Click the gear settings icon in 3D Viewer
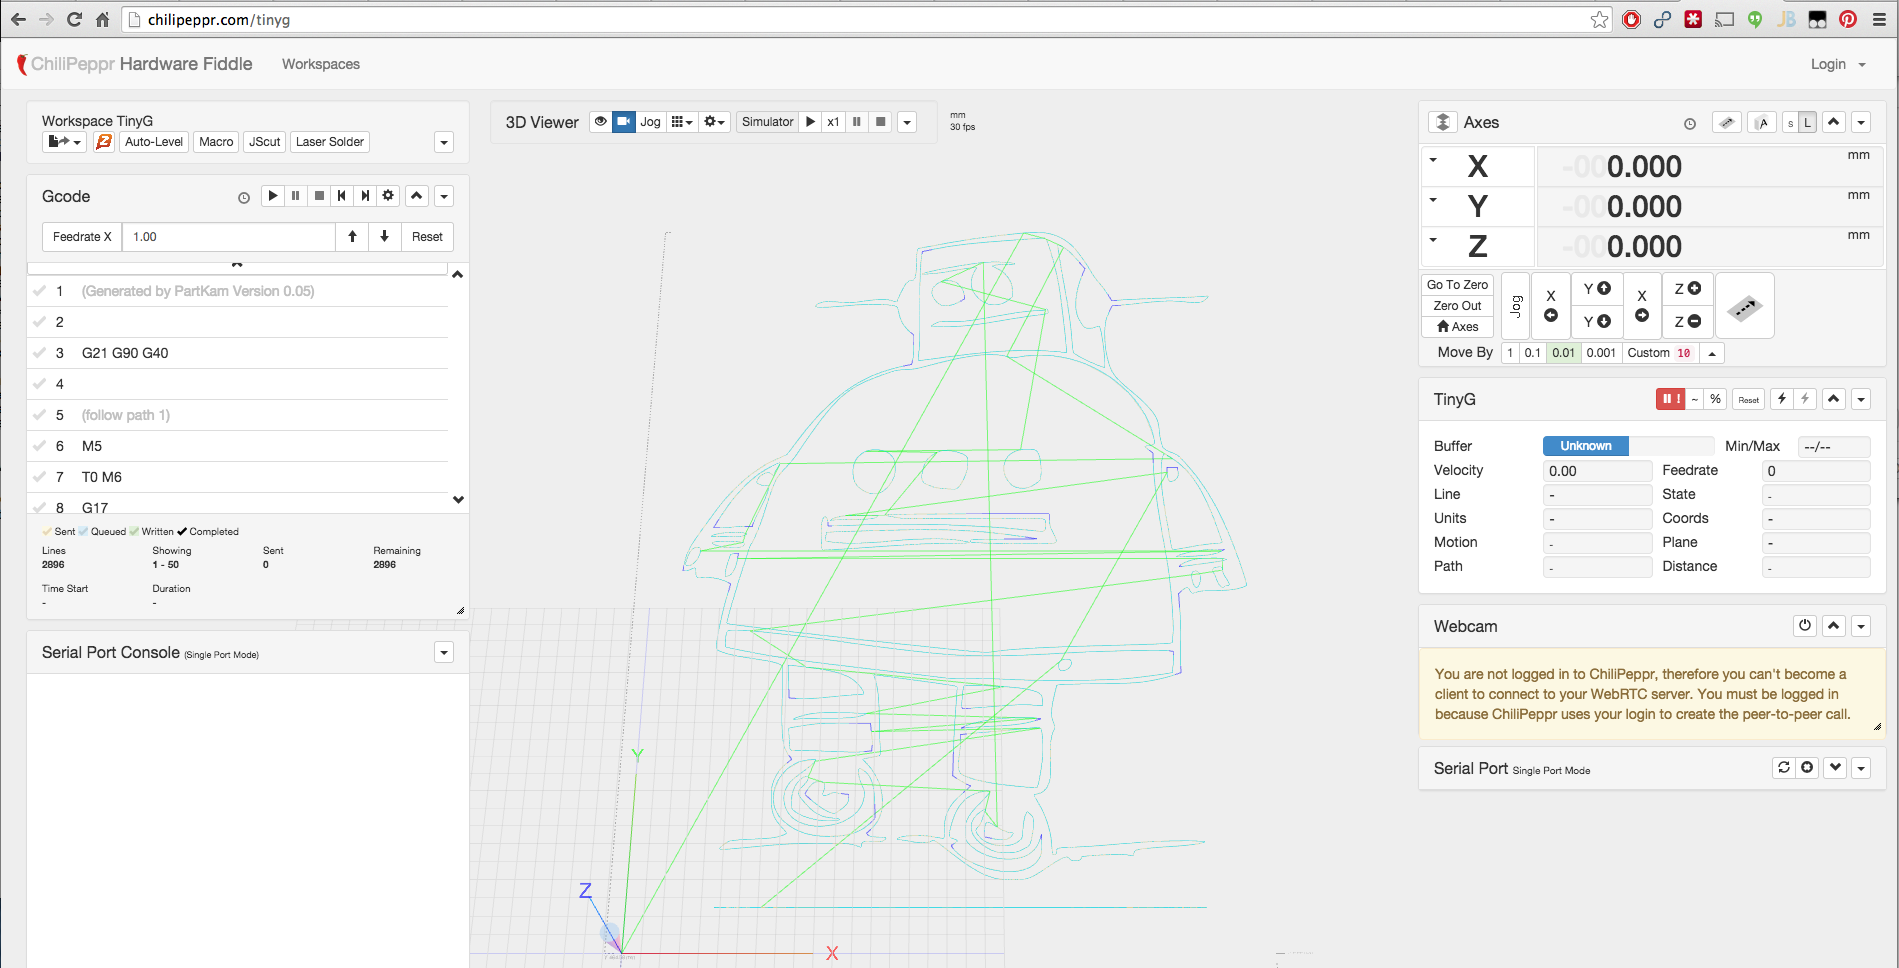 pyautogui.click(x=712, y=121)
